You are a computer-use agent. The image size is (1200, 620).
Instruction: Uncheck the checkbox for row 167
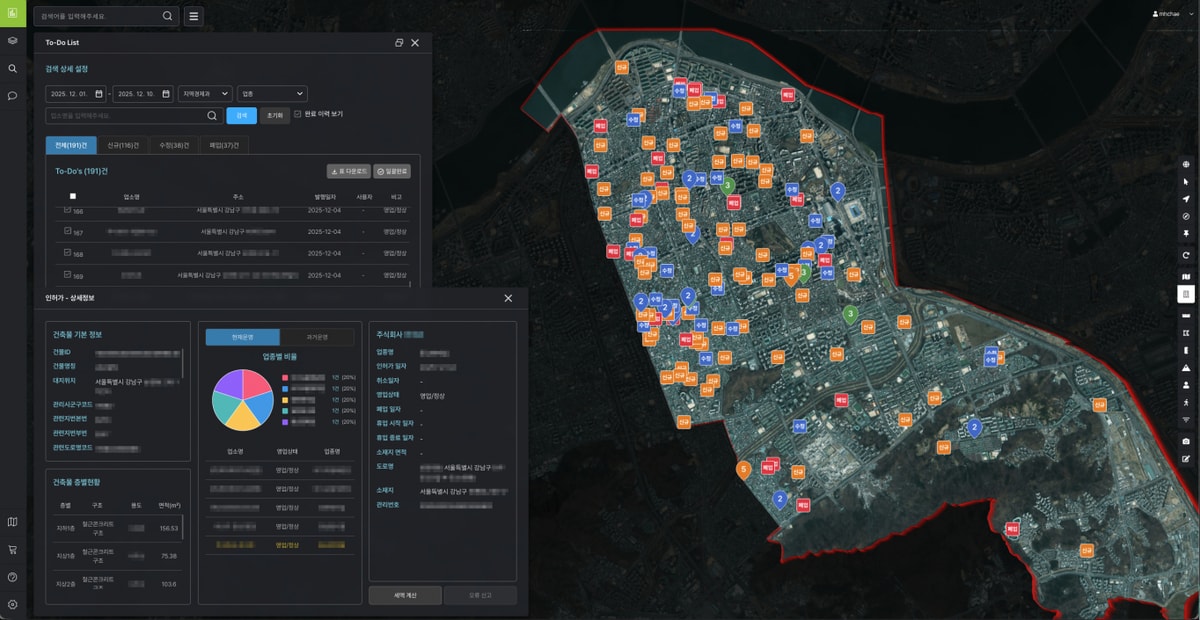click(x=67, y=232)
